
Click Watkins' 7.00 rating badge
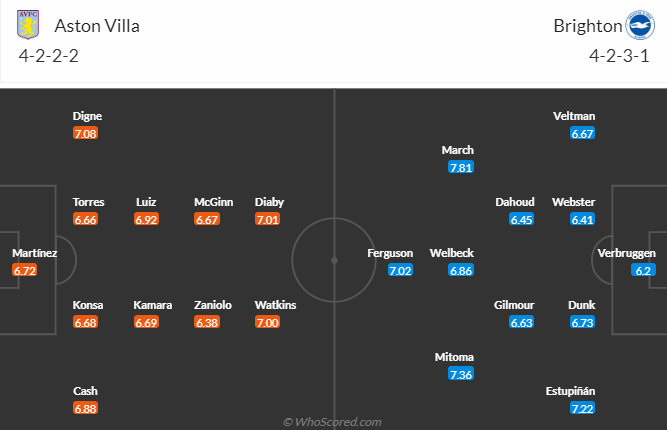click(x=267, y=322)
